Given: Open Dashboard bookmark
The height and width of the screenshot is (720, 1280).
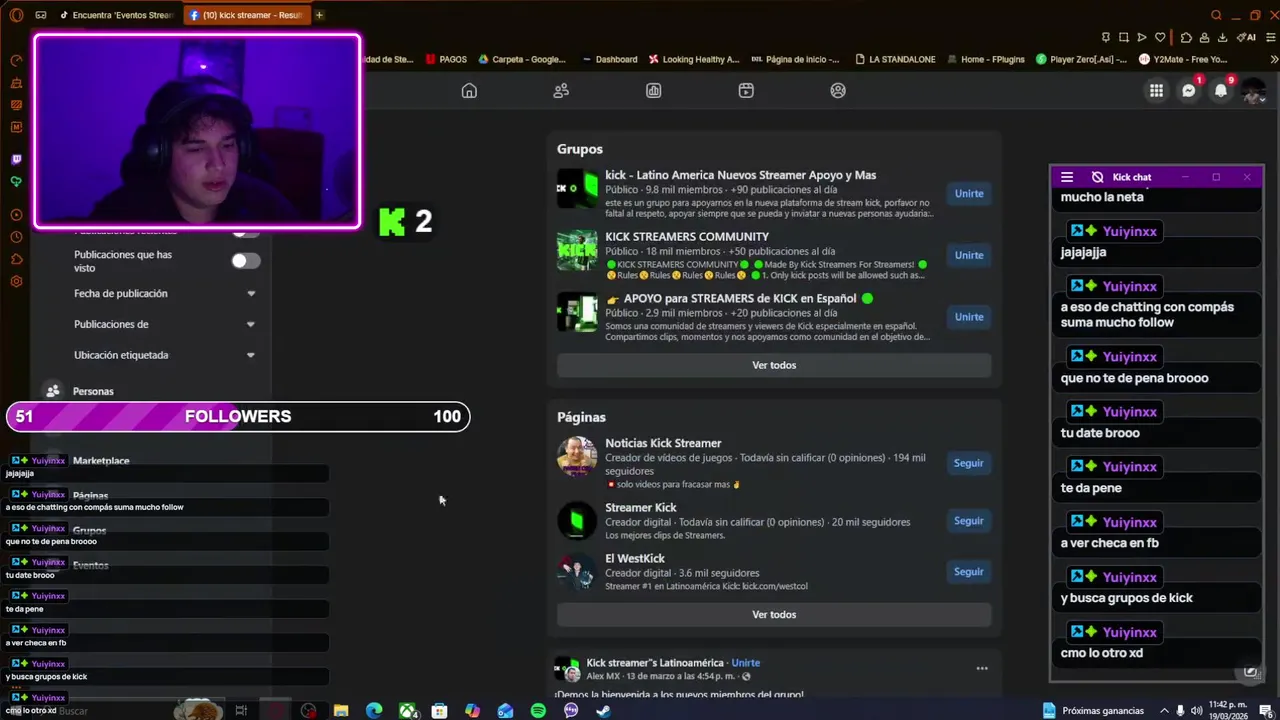Looking at the screenshot, I should (x=608, y=59).
